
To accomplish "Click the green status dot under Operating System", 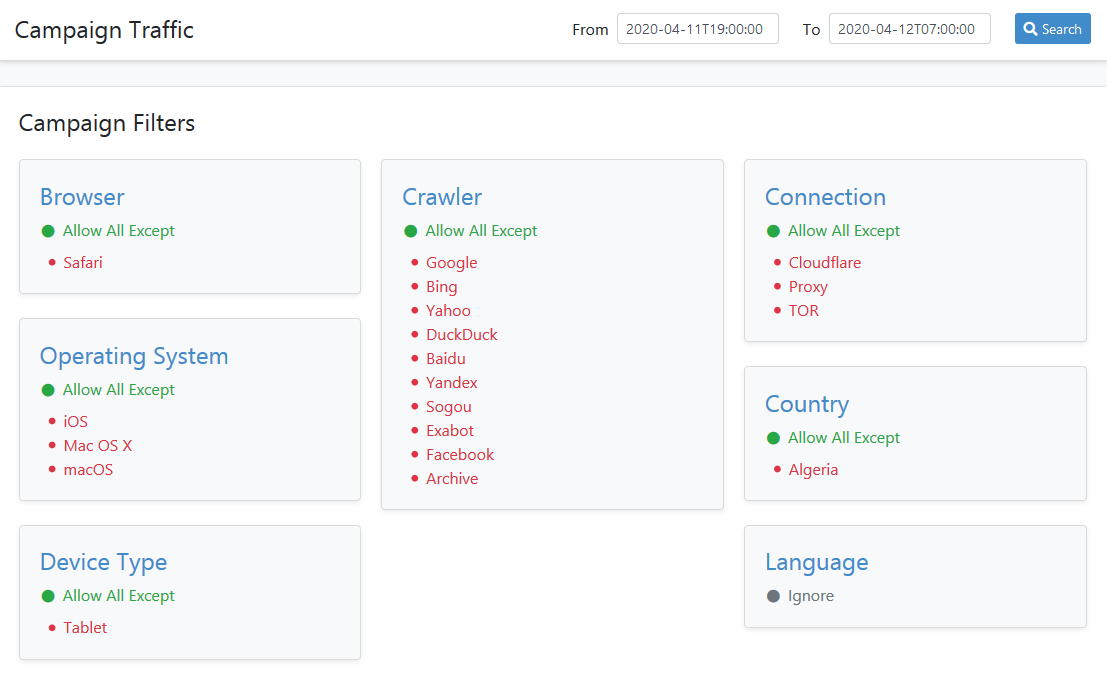I will (48, 390).
